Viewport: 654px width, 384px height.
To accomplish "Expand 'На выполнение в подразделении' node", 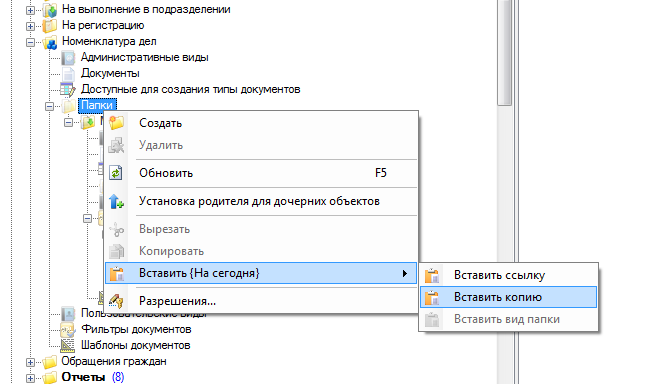I will (x=30, y=10).
